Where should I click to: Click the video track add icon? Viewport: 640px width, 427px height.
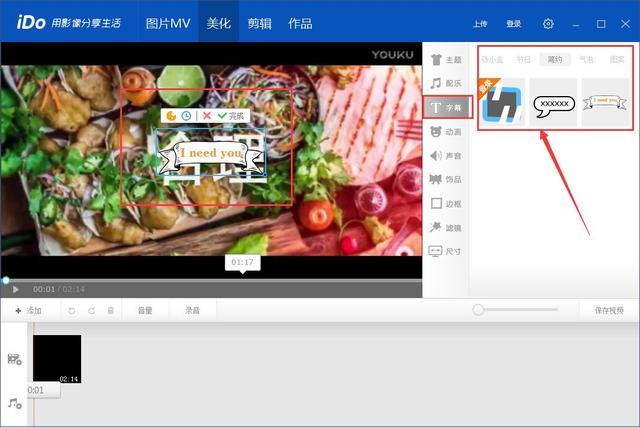tap(15, 359)
